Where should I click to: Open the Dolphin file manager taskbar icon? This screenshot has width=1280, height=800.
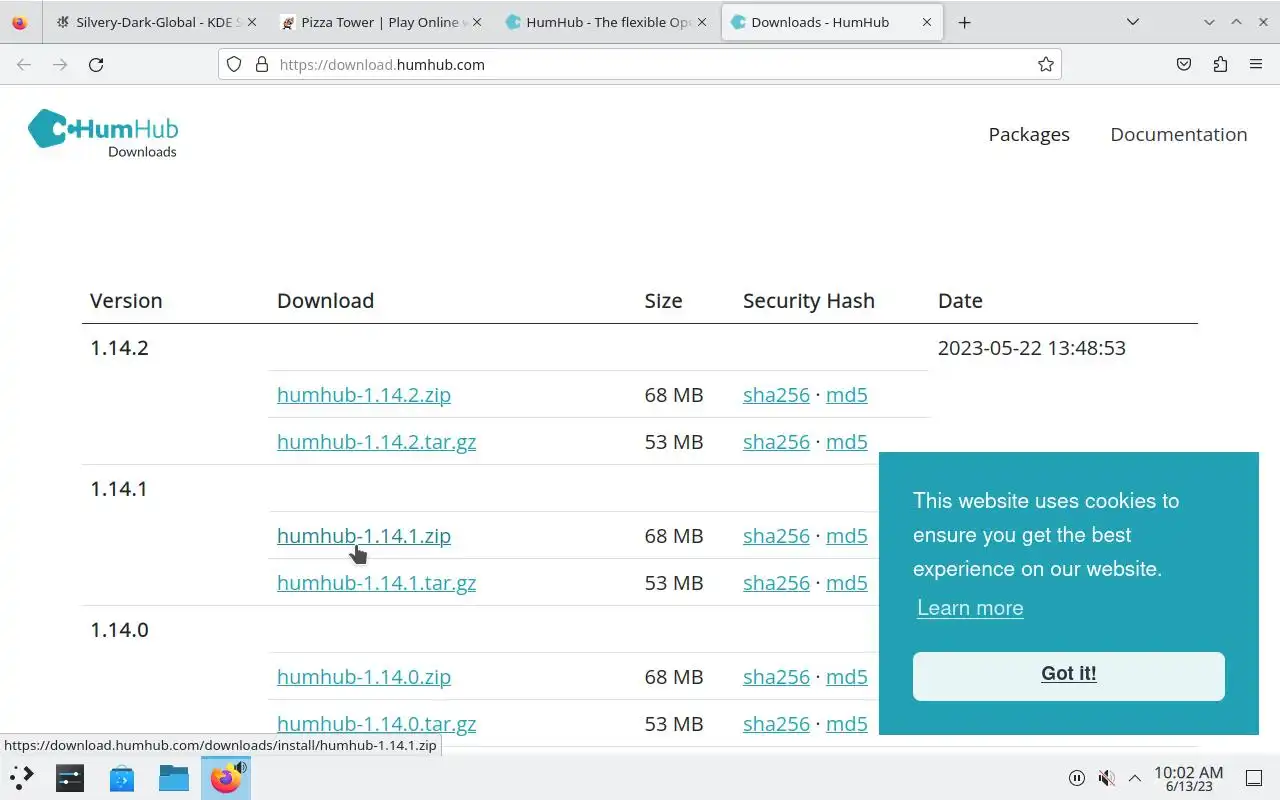(x=174, y=777)
